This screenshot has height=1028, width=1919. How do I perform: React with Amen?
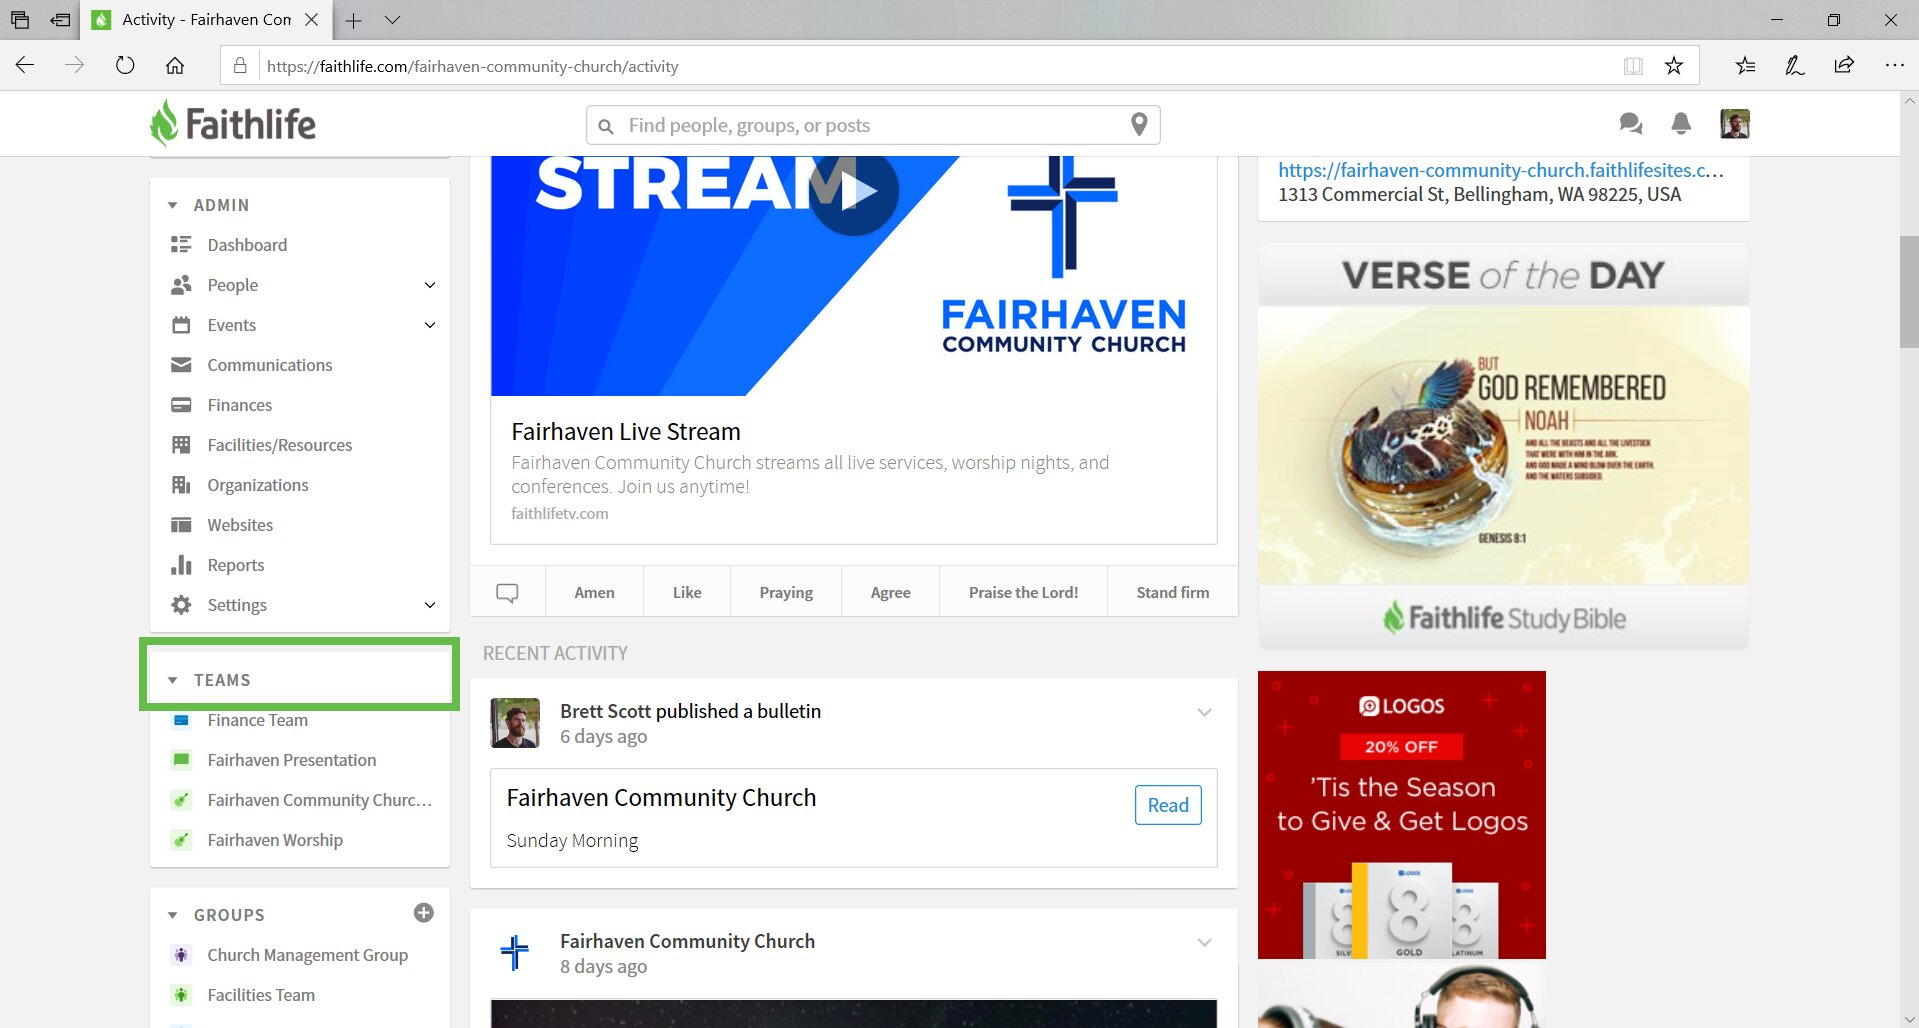595,592
